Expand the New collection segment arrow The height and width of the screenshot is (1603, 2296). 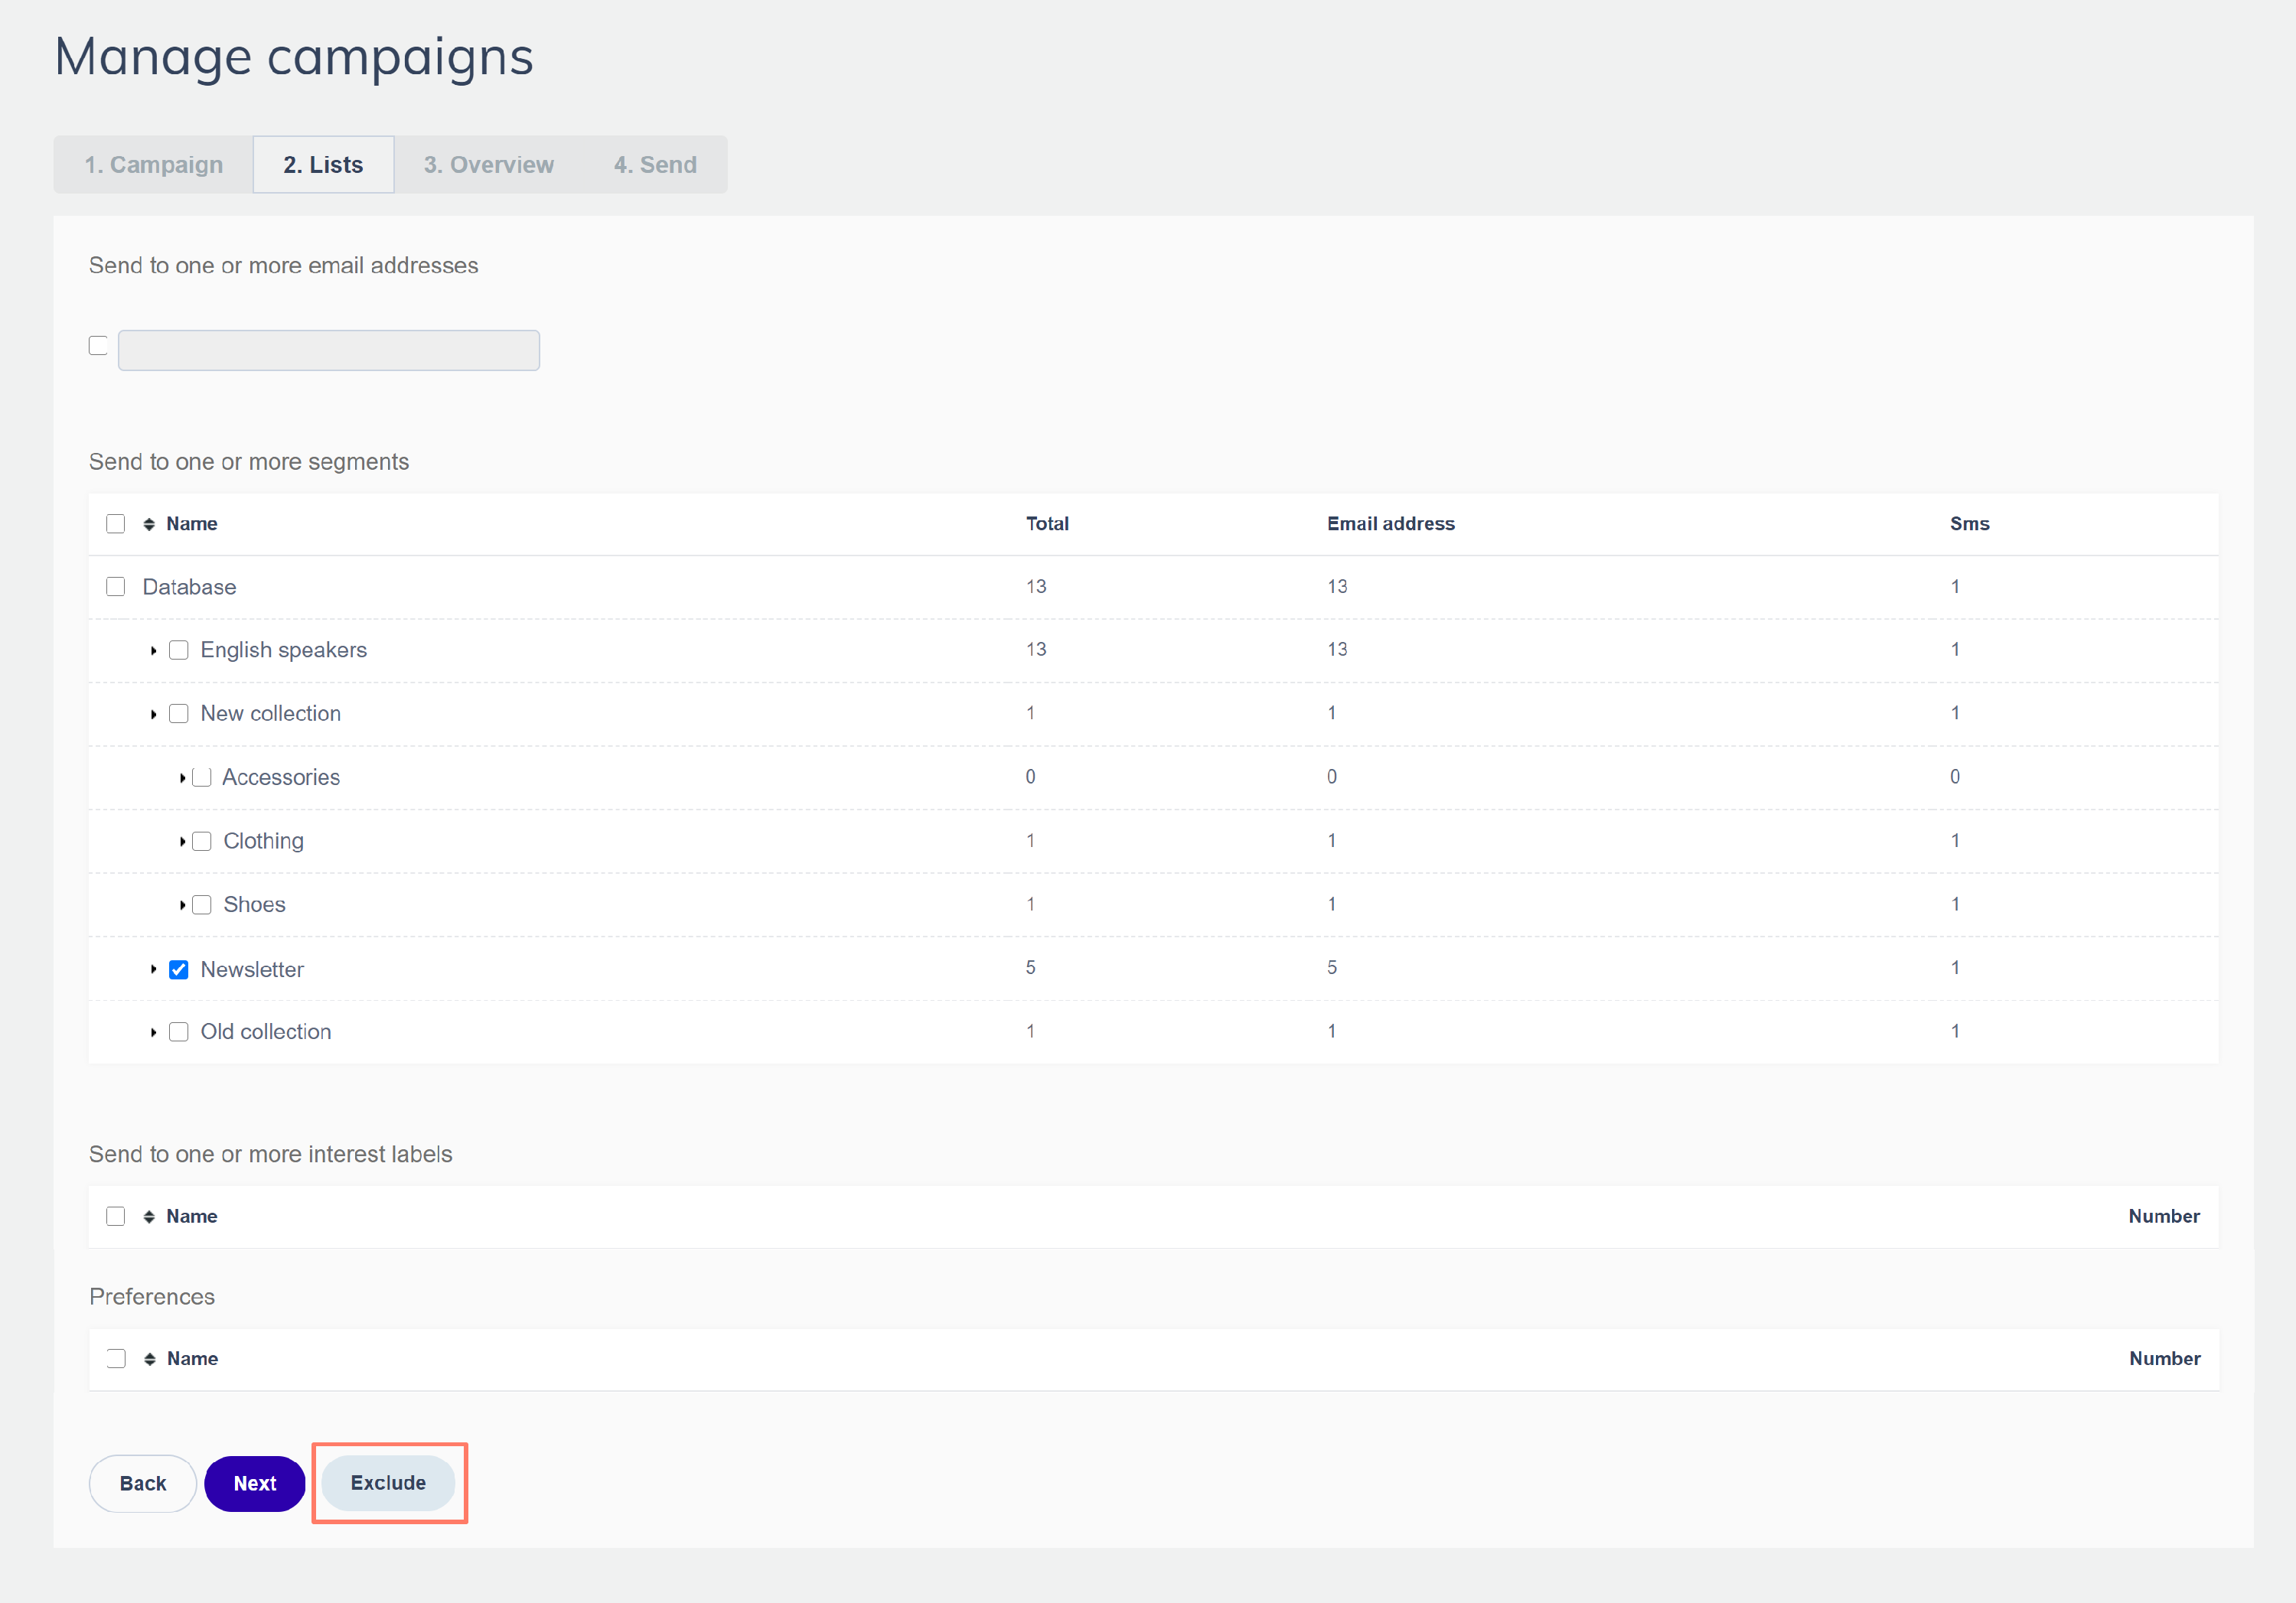coord(153,714)
